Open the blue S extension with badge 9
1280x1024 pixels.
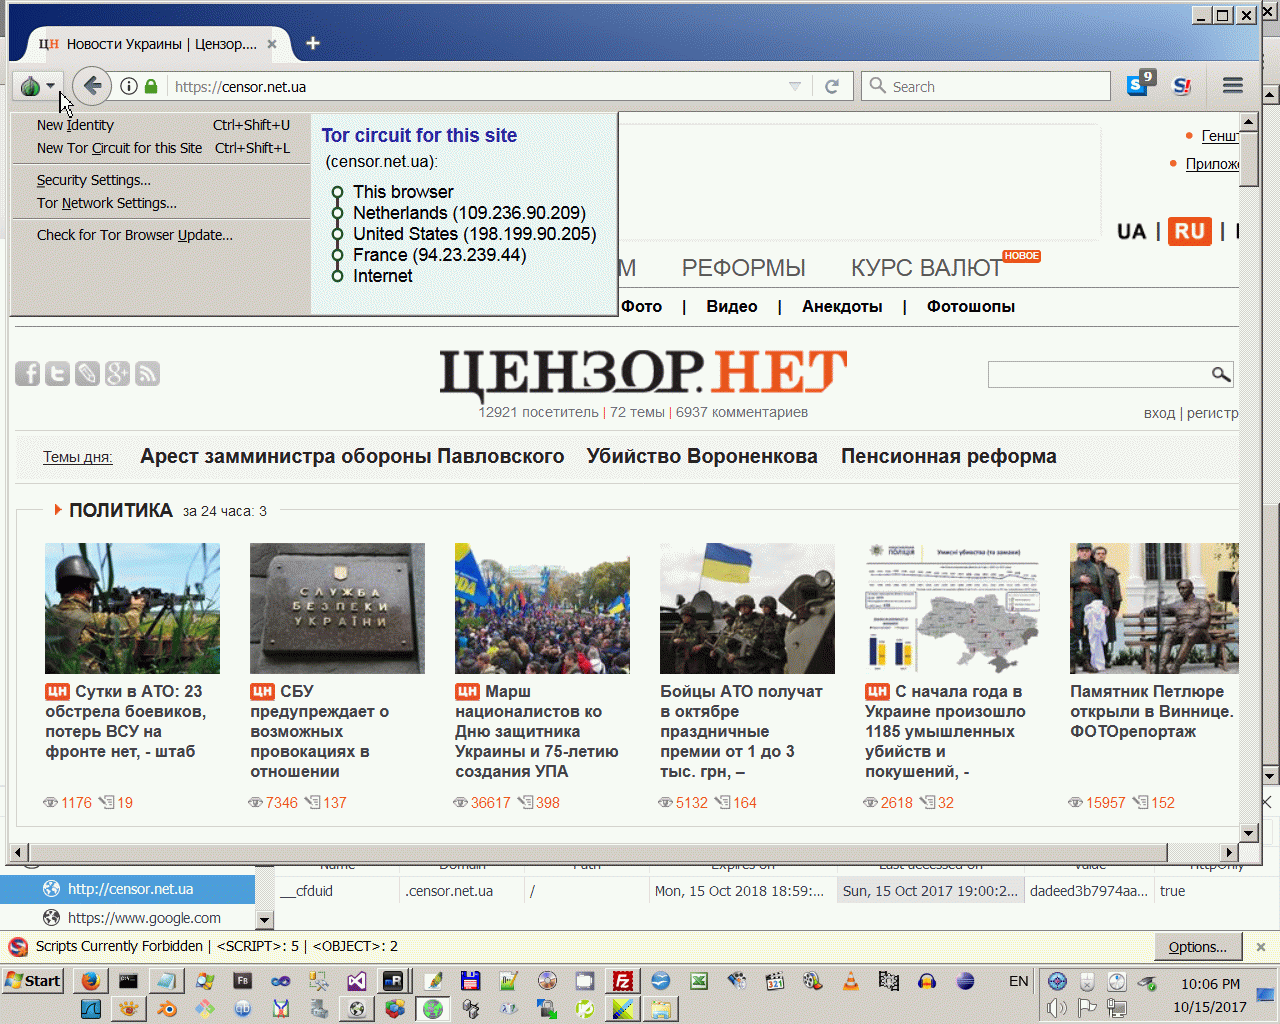1140,85
